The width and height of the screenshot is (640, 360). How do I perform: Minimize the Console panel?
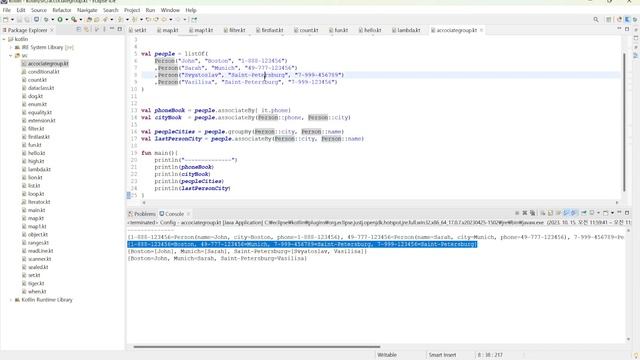coord(619,213)
